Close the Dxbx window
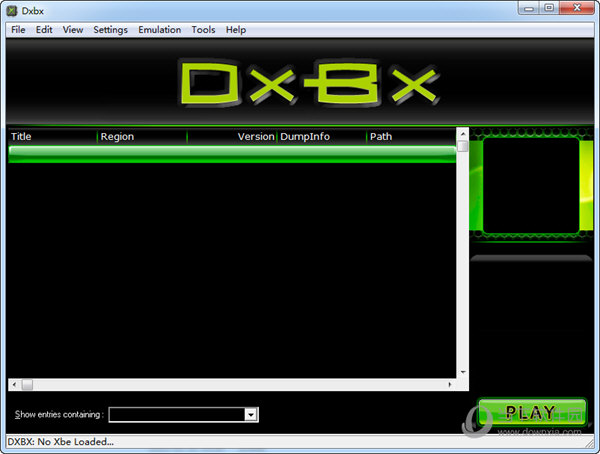The image size is (600, 454). 577,8
